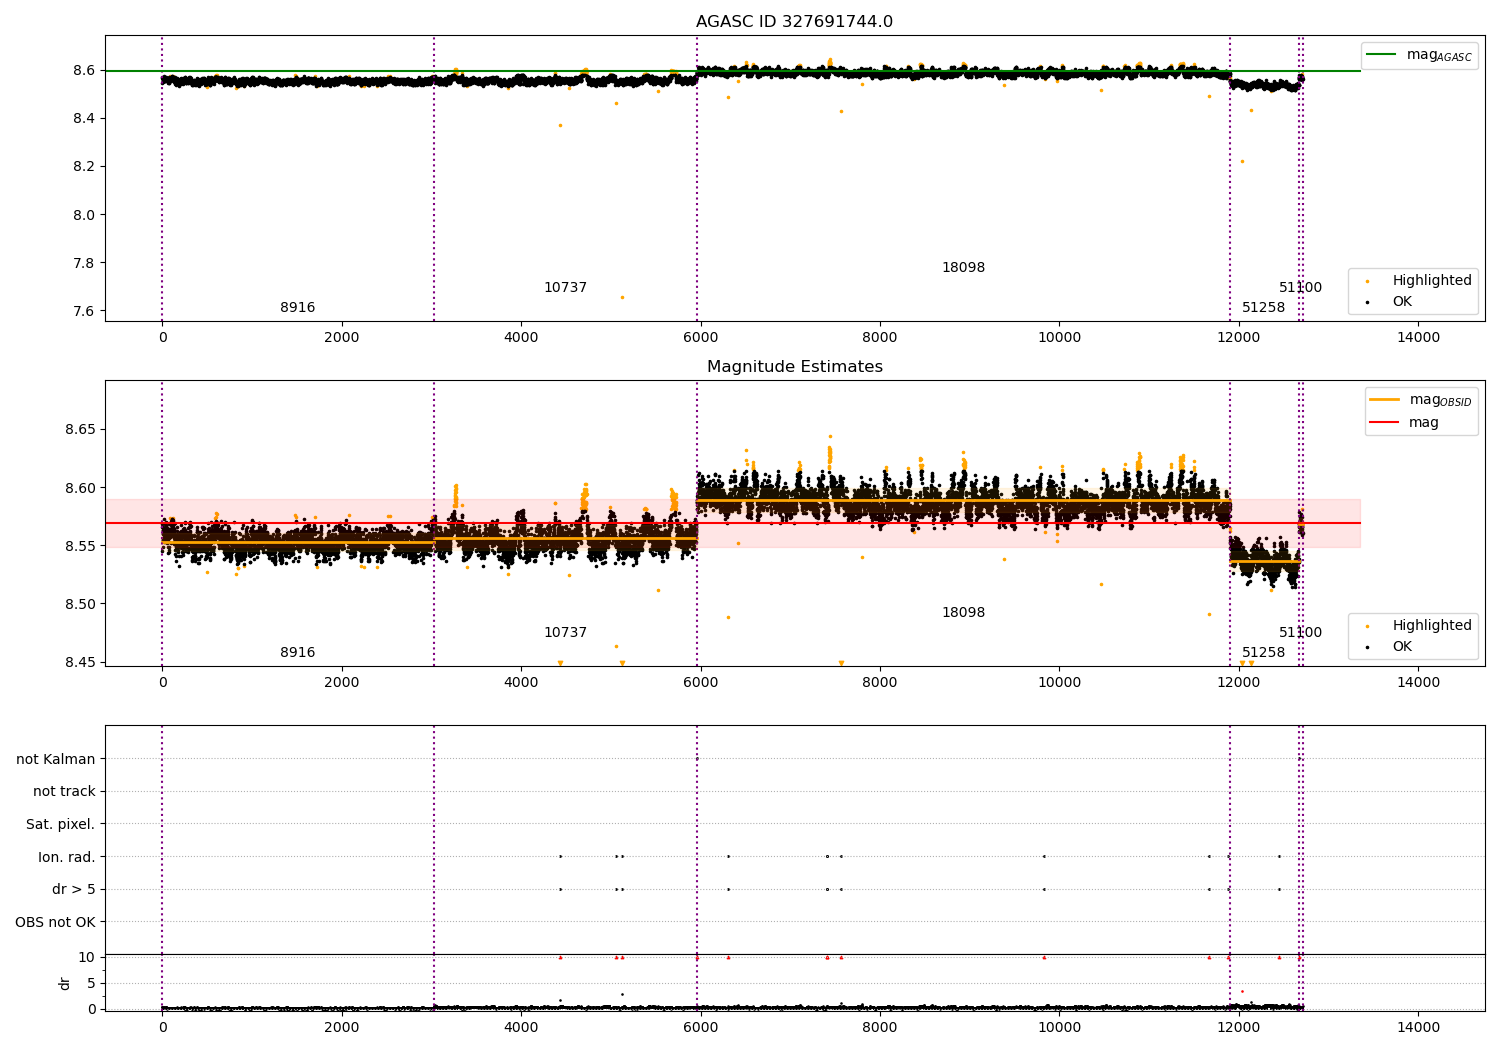Image resolution: width=1500 pixels, height=1050 pixels.
Task: Click the 8.4 y-axis tick of top plot
Action: click(84, 118)
